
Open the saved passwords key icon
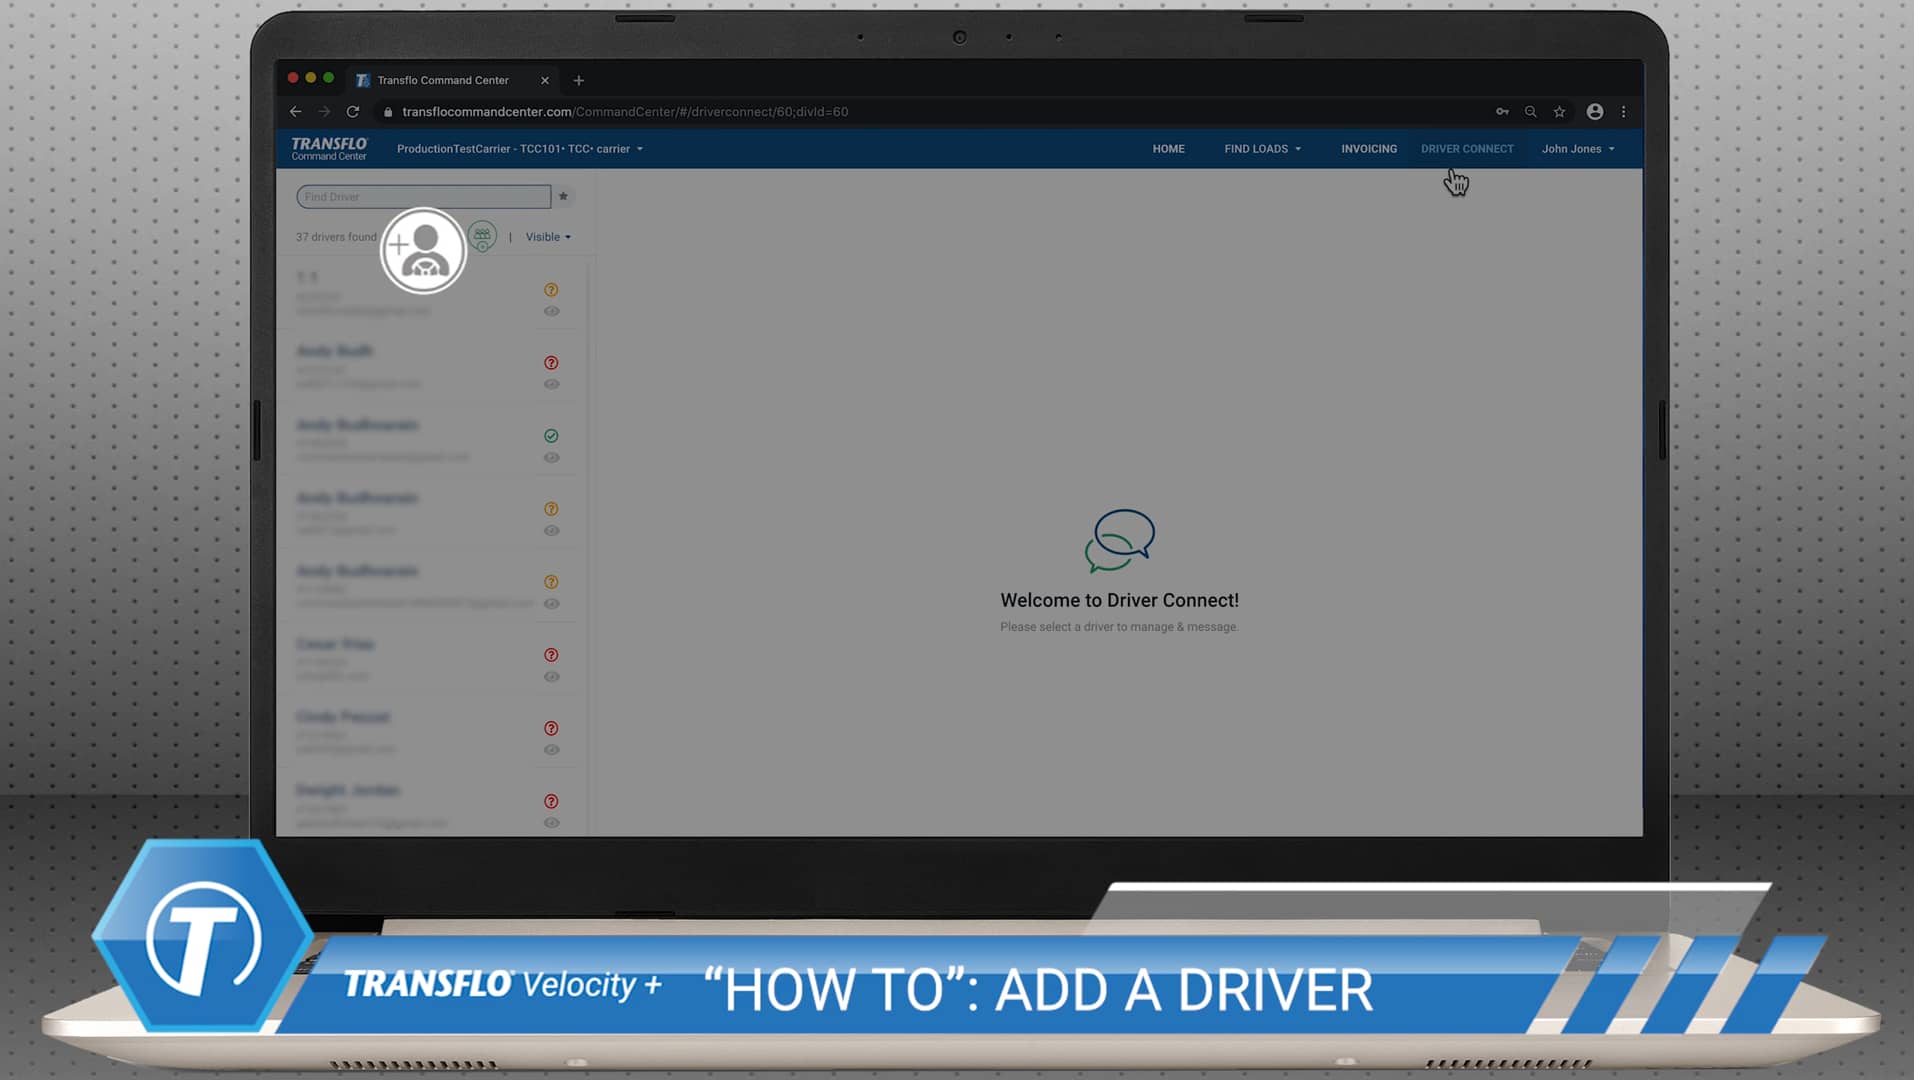1502,111
